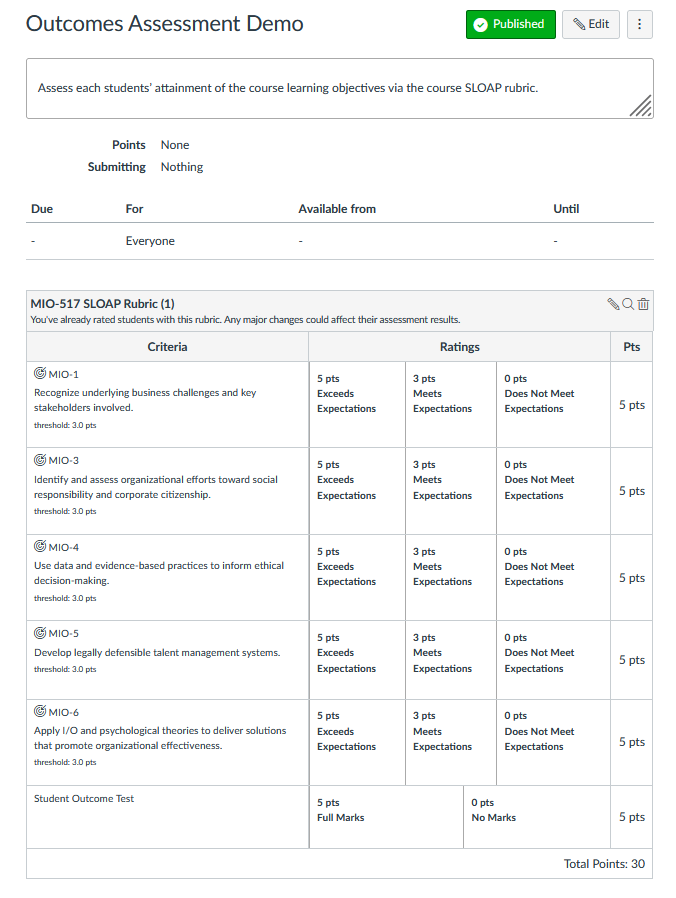
Task: Toggle the Published status of the assignment
Action: (510, 24)
